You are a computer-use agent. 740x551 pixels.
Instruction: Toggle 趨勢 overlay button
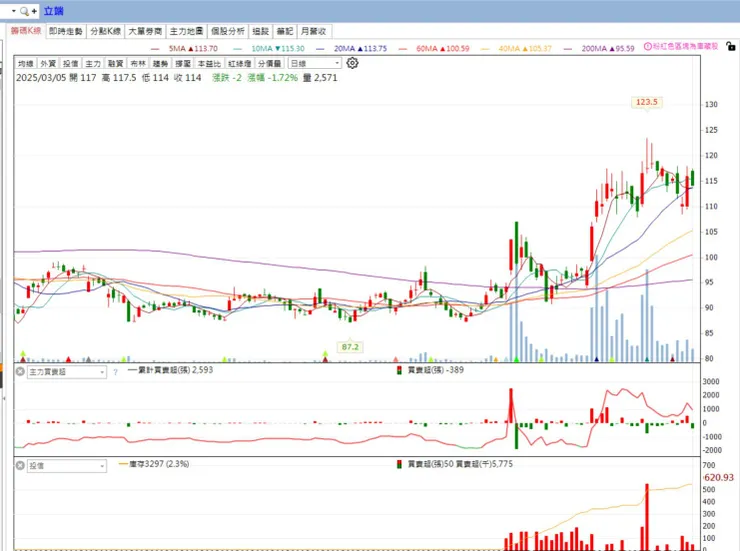click(x=160, y=63)
